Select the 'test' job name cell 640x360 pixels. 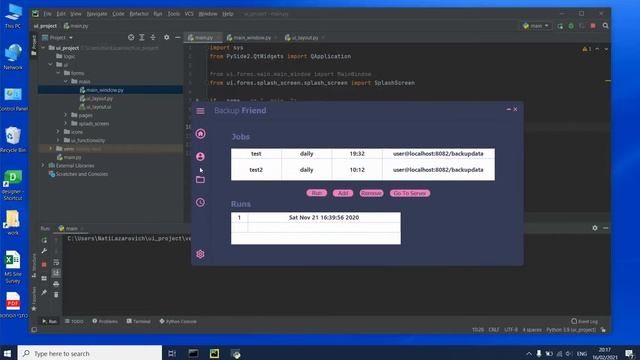tap(256, 153)
